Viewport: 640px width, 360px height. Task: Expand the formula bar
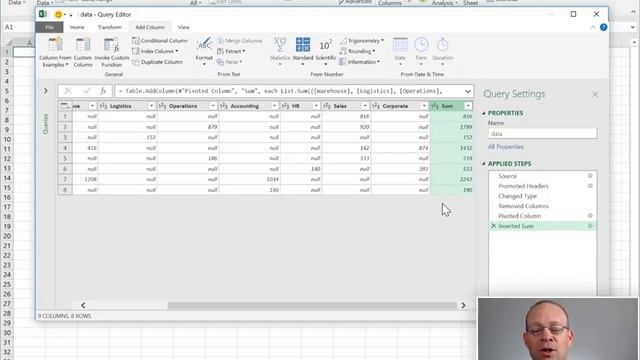point(468,91)
